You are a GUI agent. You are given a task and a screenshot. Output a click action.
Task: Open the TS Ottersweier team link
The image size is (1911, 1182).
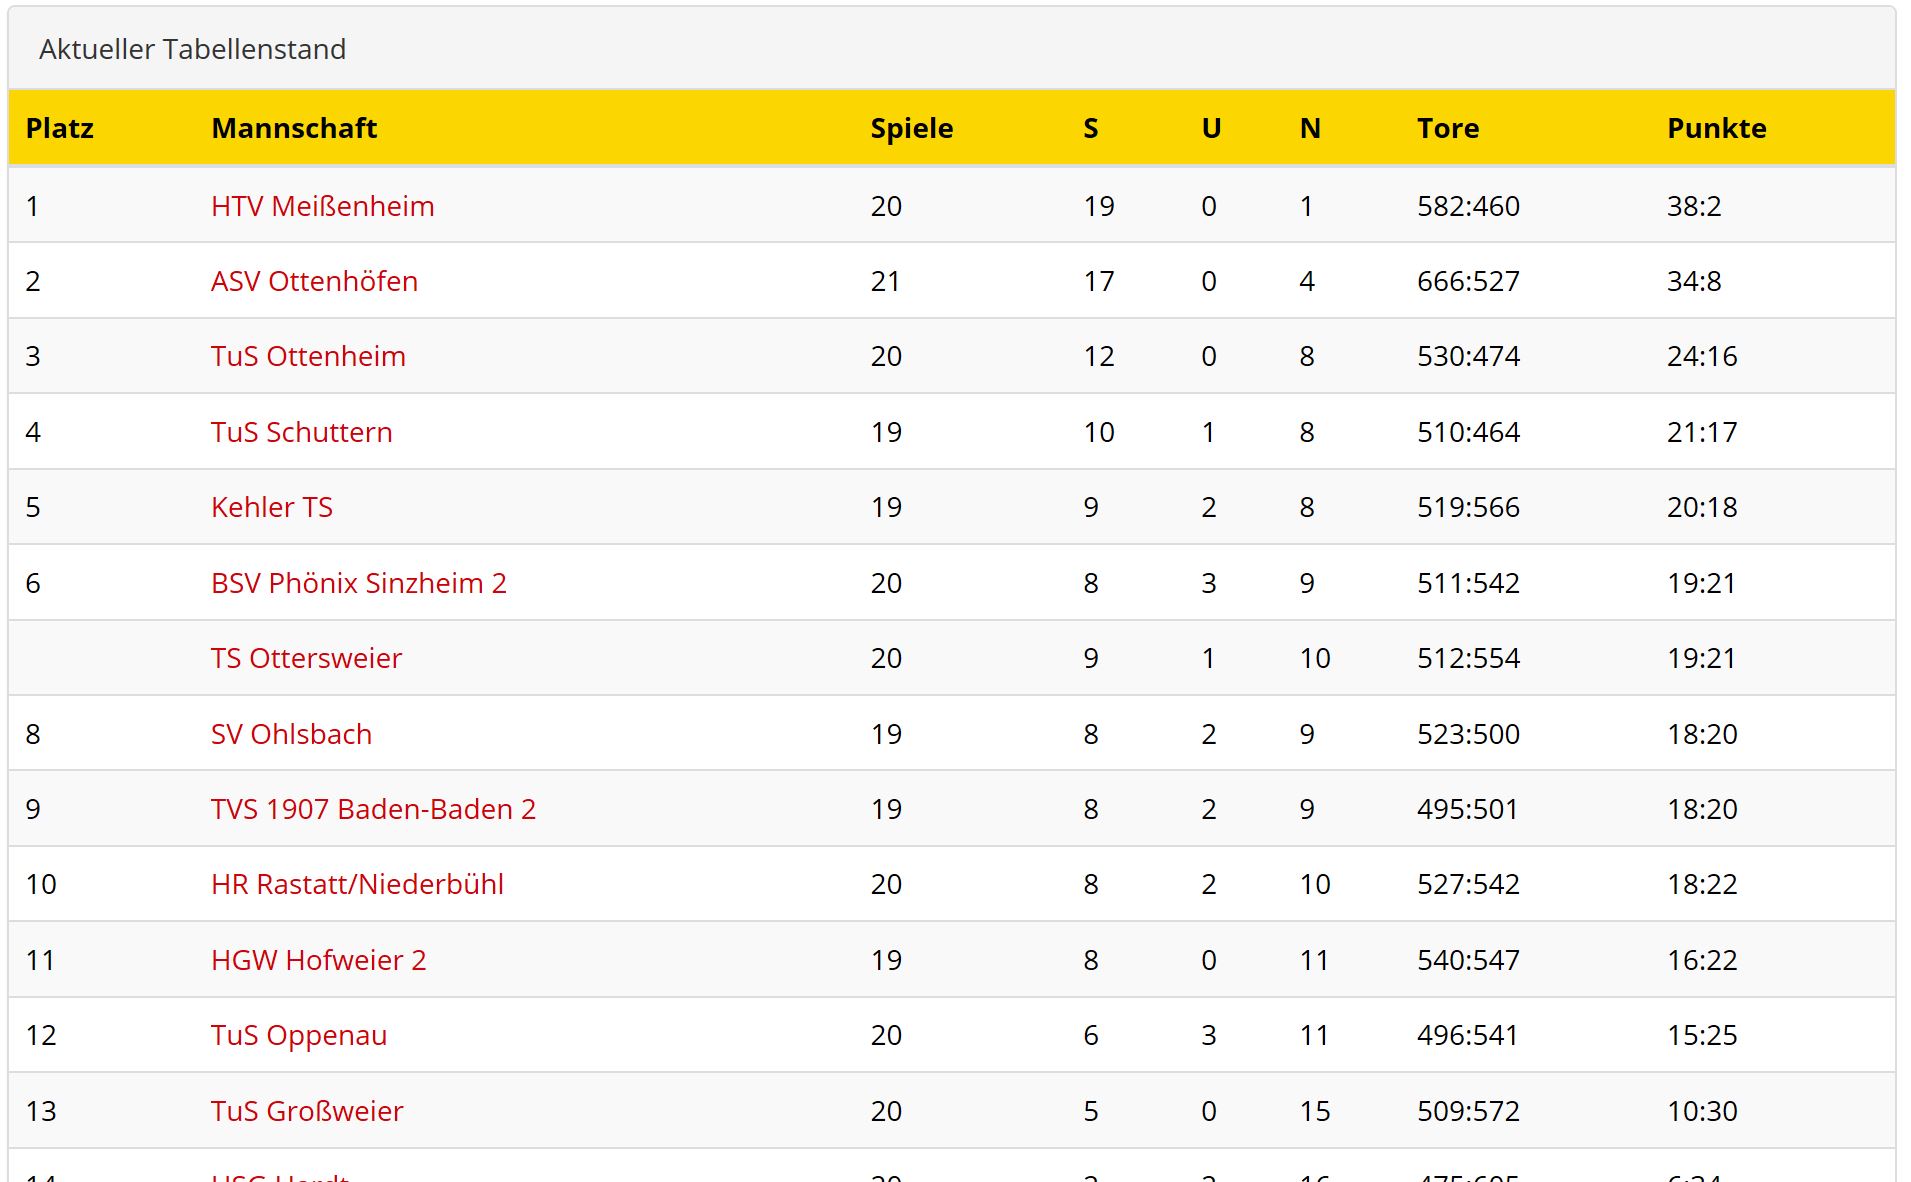pyautogui.click(x=306, y=658)
